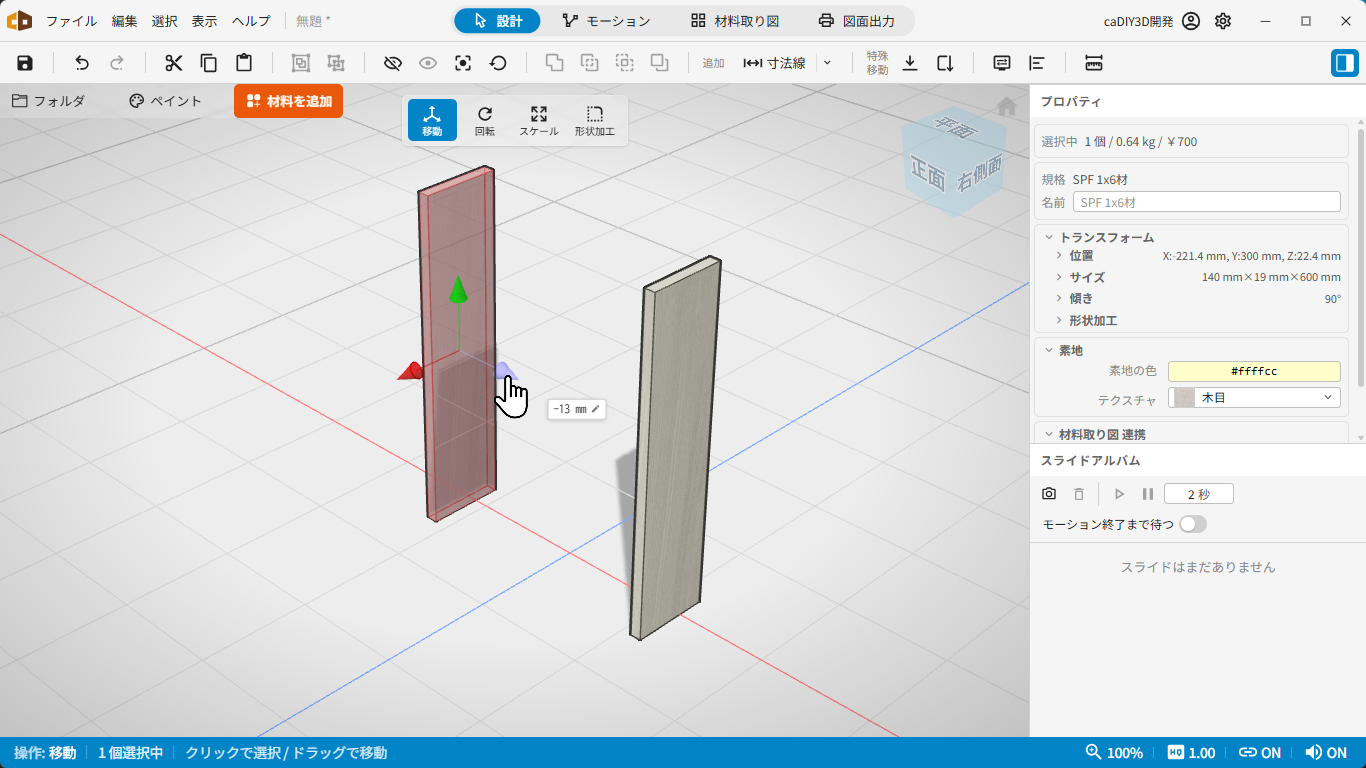Screen dimensions: 1366x768
Task: Pause the slide album playback
Action: click(1148, 494)
